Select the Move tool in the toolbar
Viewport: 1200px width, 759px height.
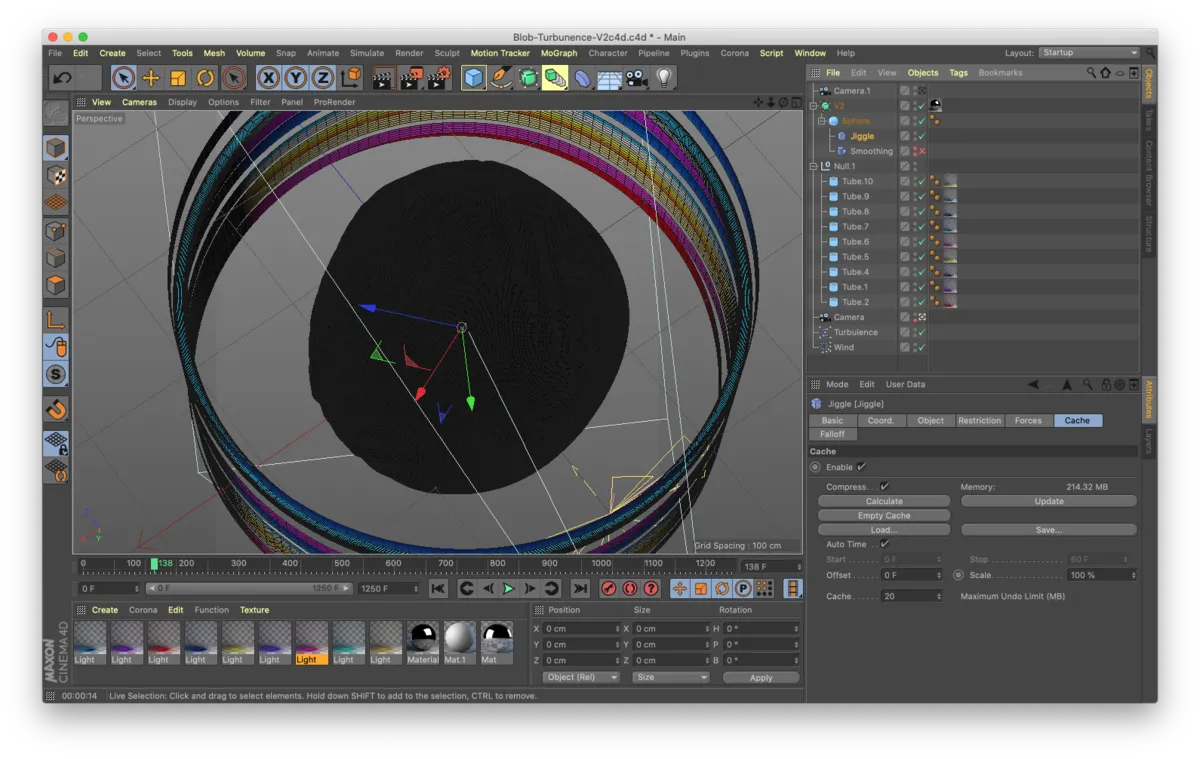click(151, 78)
